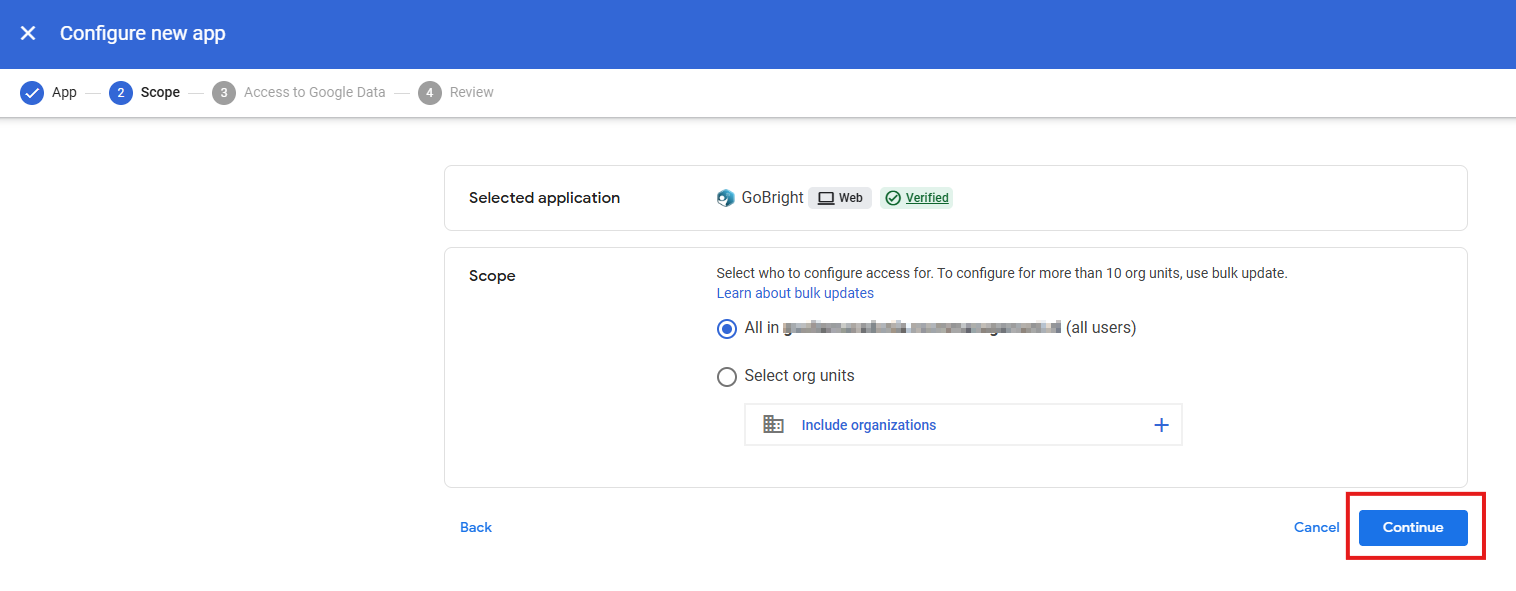Cancel the app configuration

[1316, 527]
